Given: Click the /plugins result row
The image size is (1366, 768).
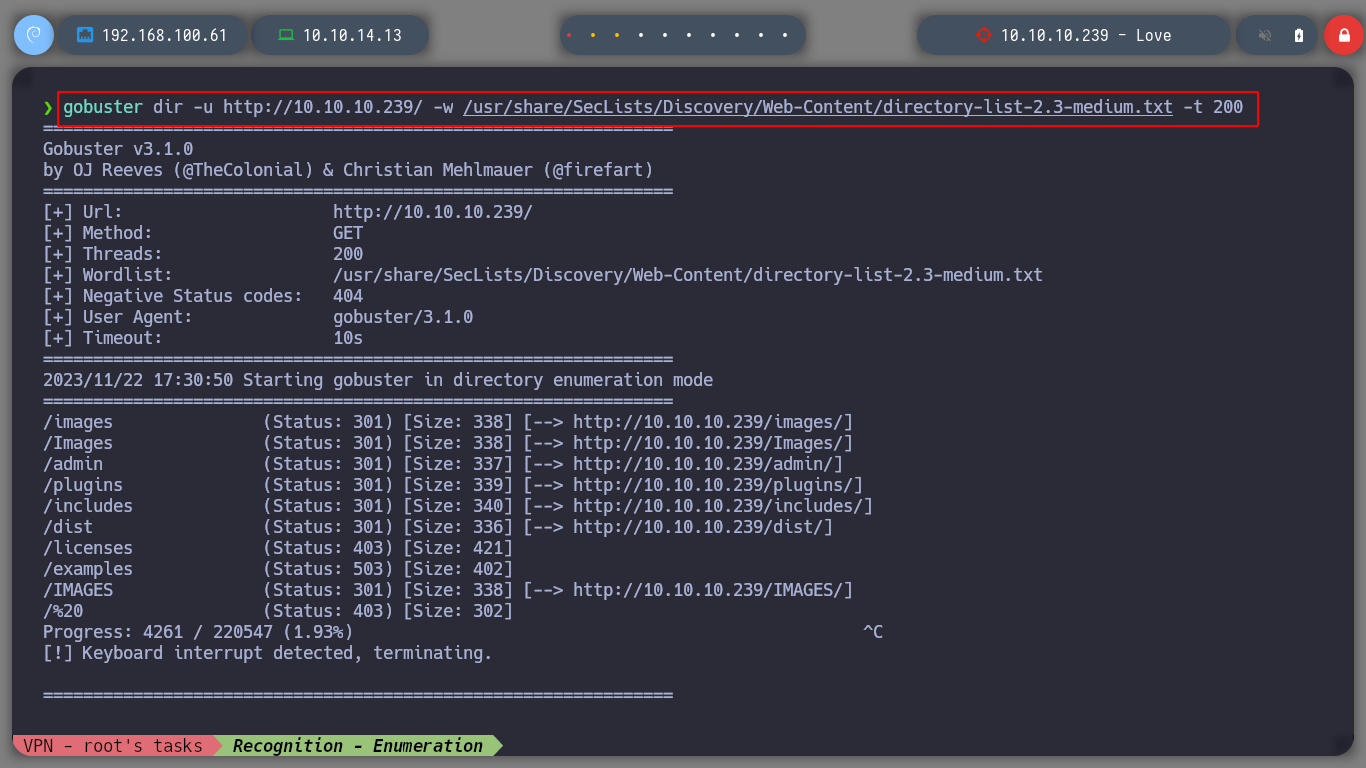Looking at the screenshot, I should [x=453, y=485].
